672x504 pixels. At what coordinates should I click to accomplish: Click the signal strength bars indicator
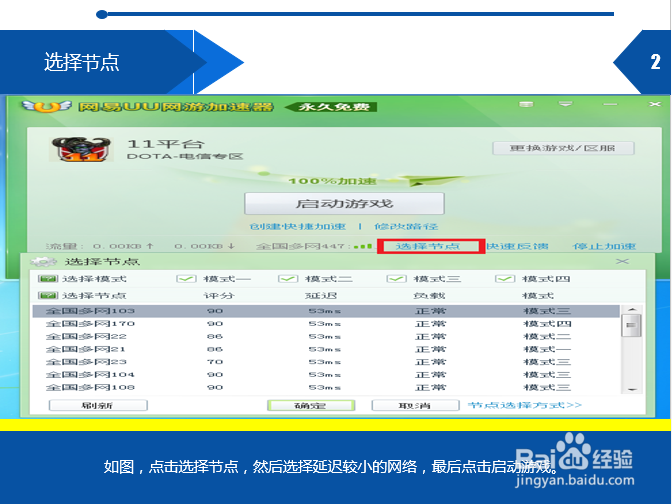click(x=363, y=246)
